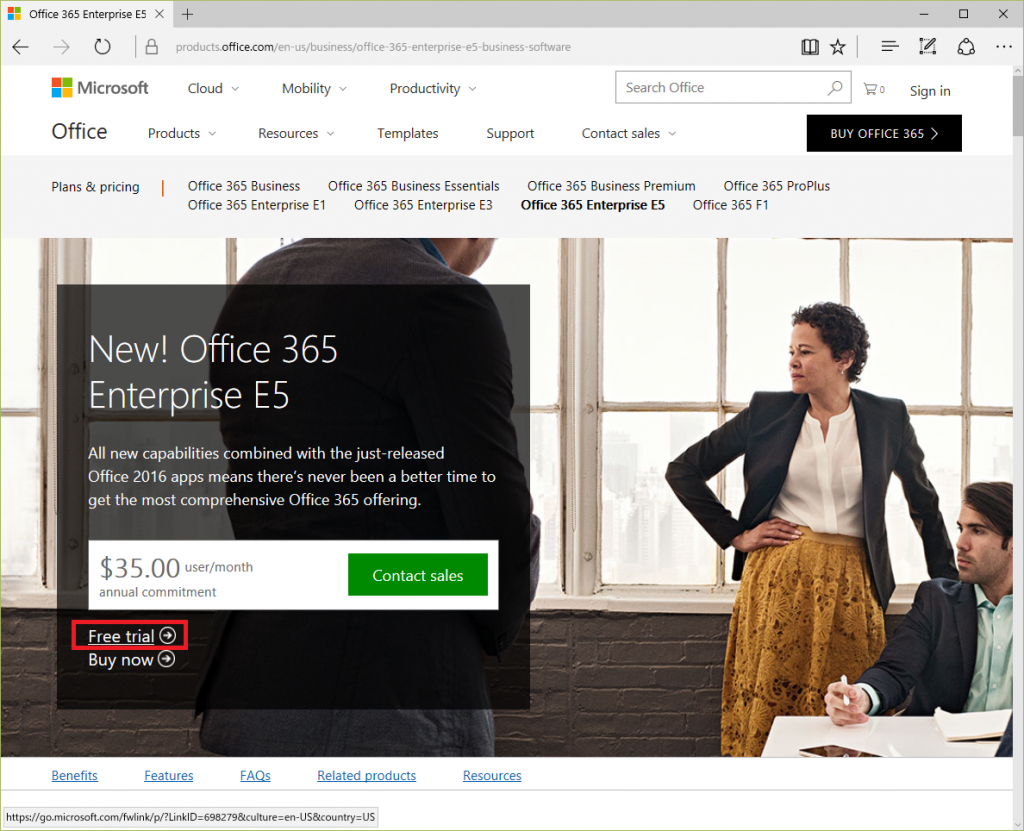
Task: Click the Free trial arrow icon
Action: click(168, 635)
